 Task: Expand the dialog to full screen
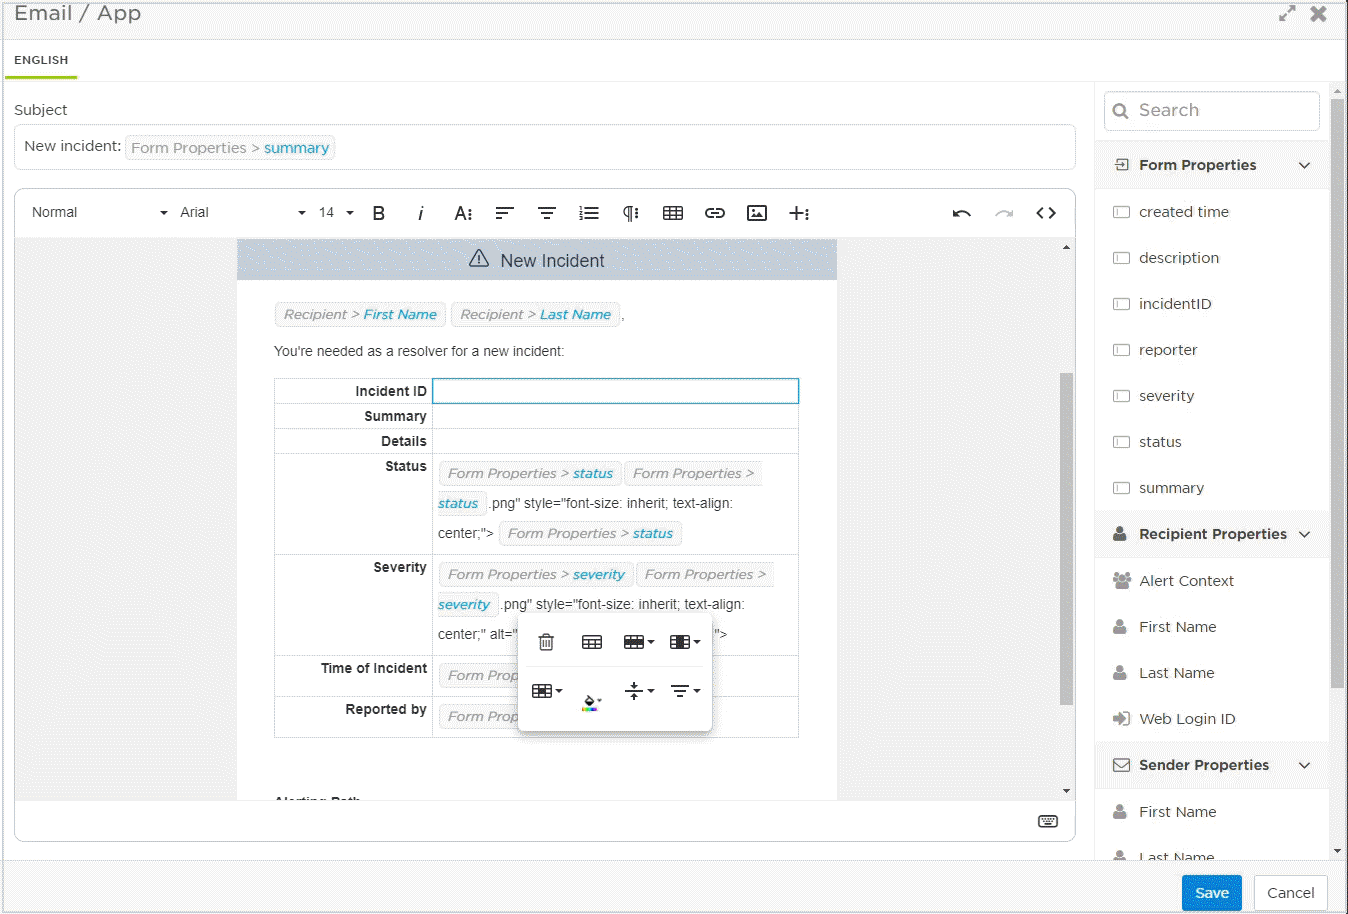[1287, 14]
